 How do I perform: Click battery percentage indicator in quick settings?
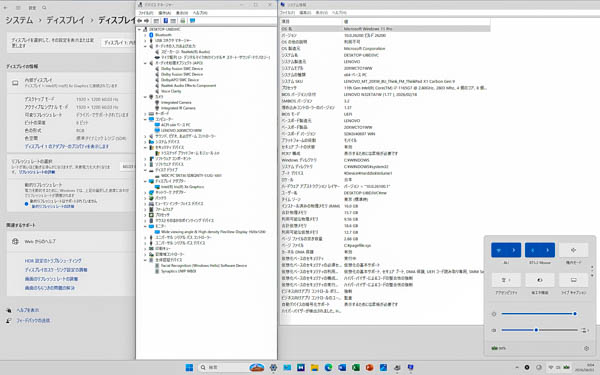coord(498,348)
